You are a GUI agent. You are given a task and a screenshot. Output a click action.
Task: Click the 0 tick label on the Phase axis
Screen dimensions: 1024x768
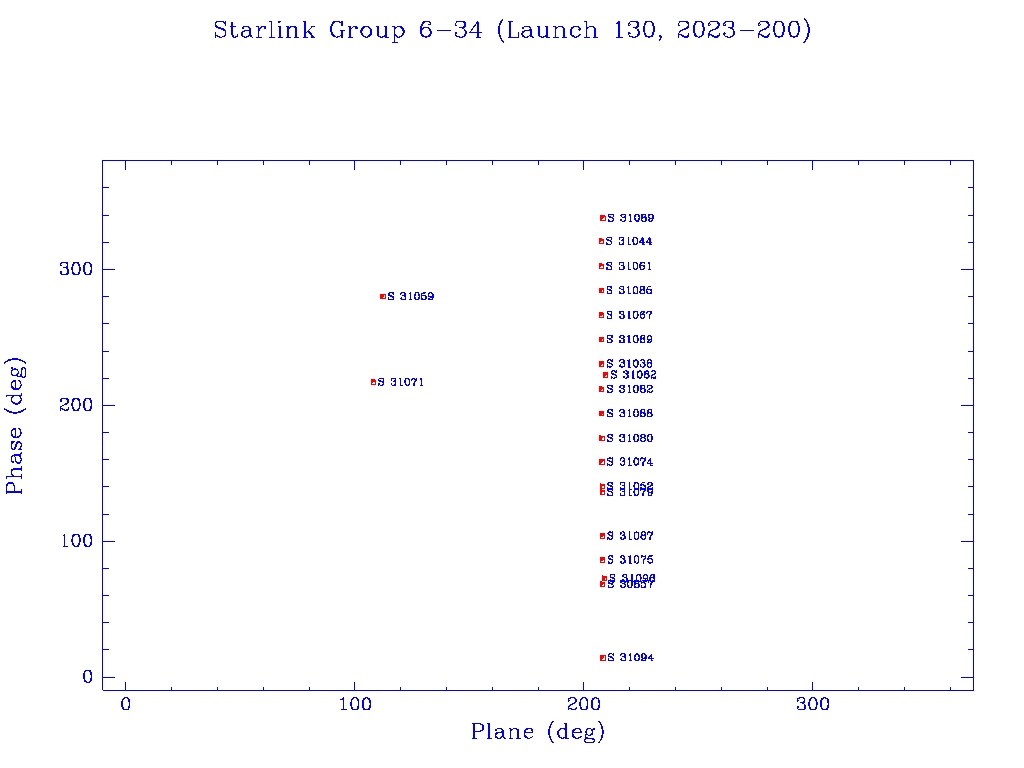coord(88,677)
